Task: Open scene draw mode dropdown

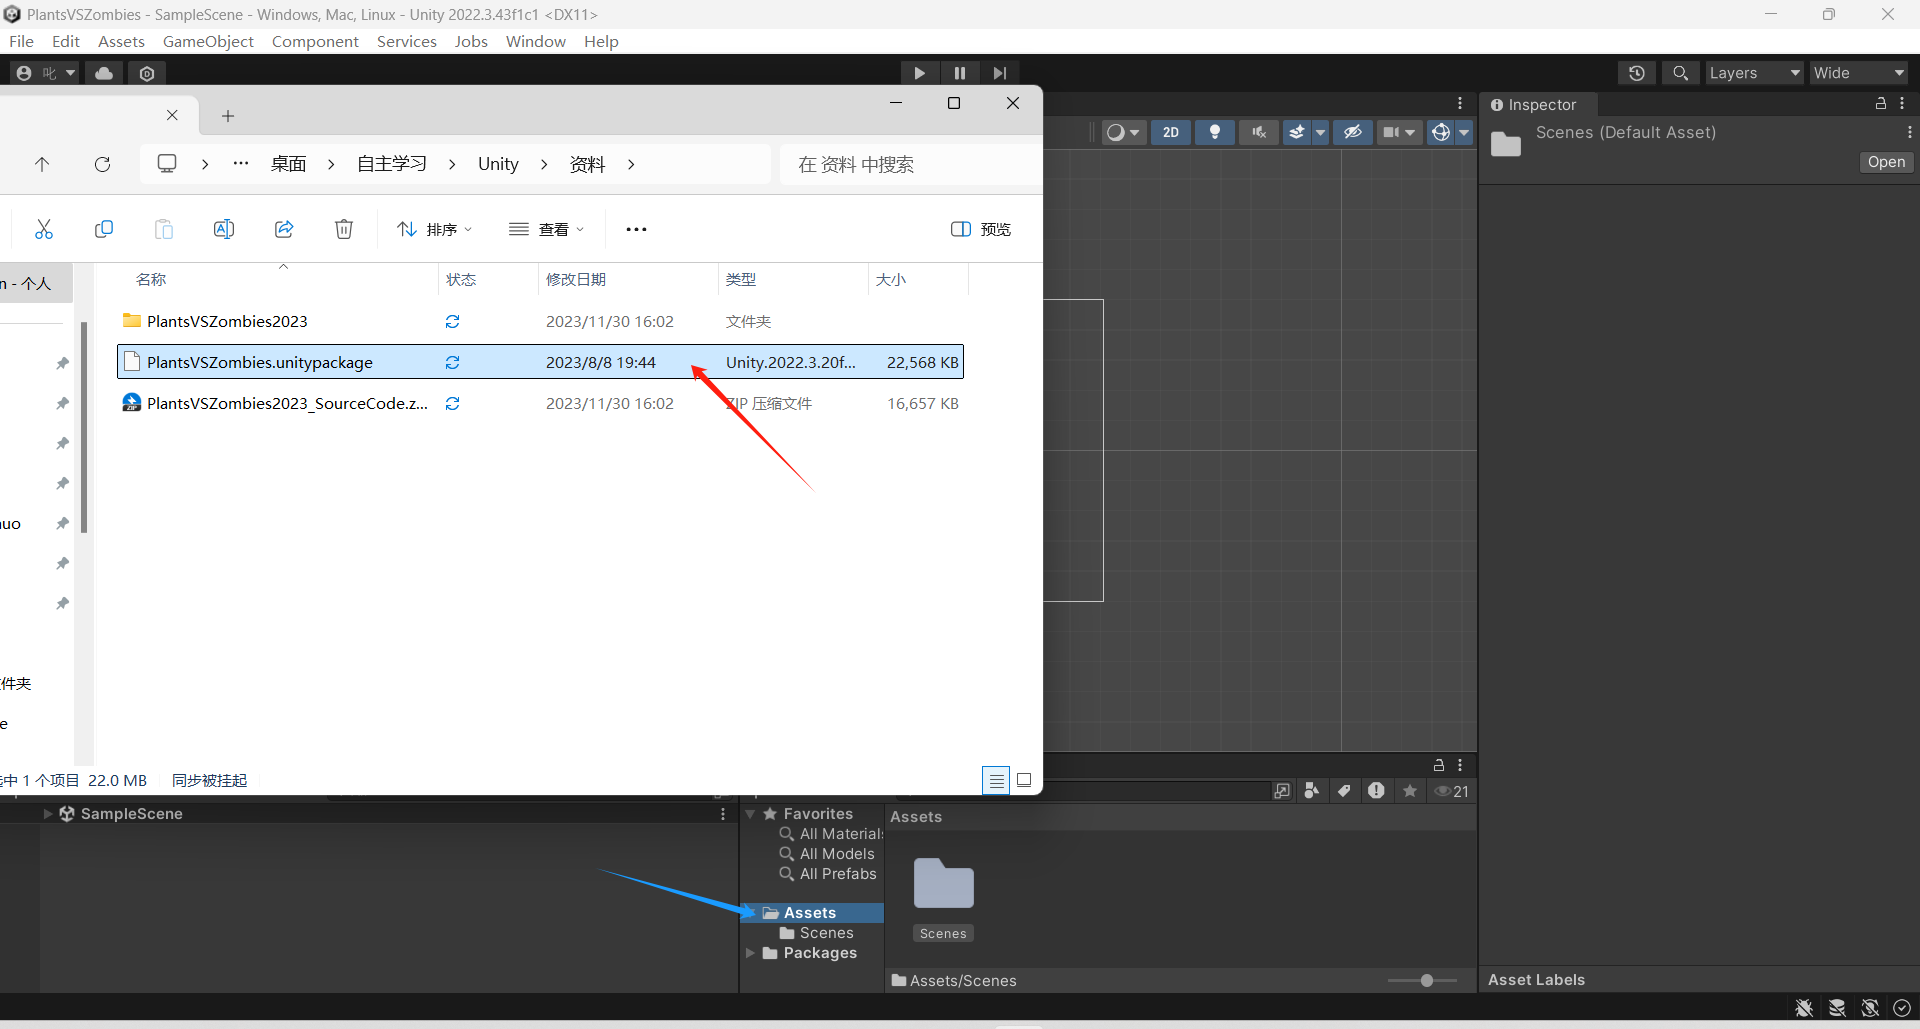Action: coord(1123,132)
